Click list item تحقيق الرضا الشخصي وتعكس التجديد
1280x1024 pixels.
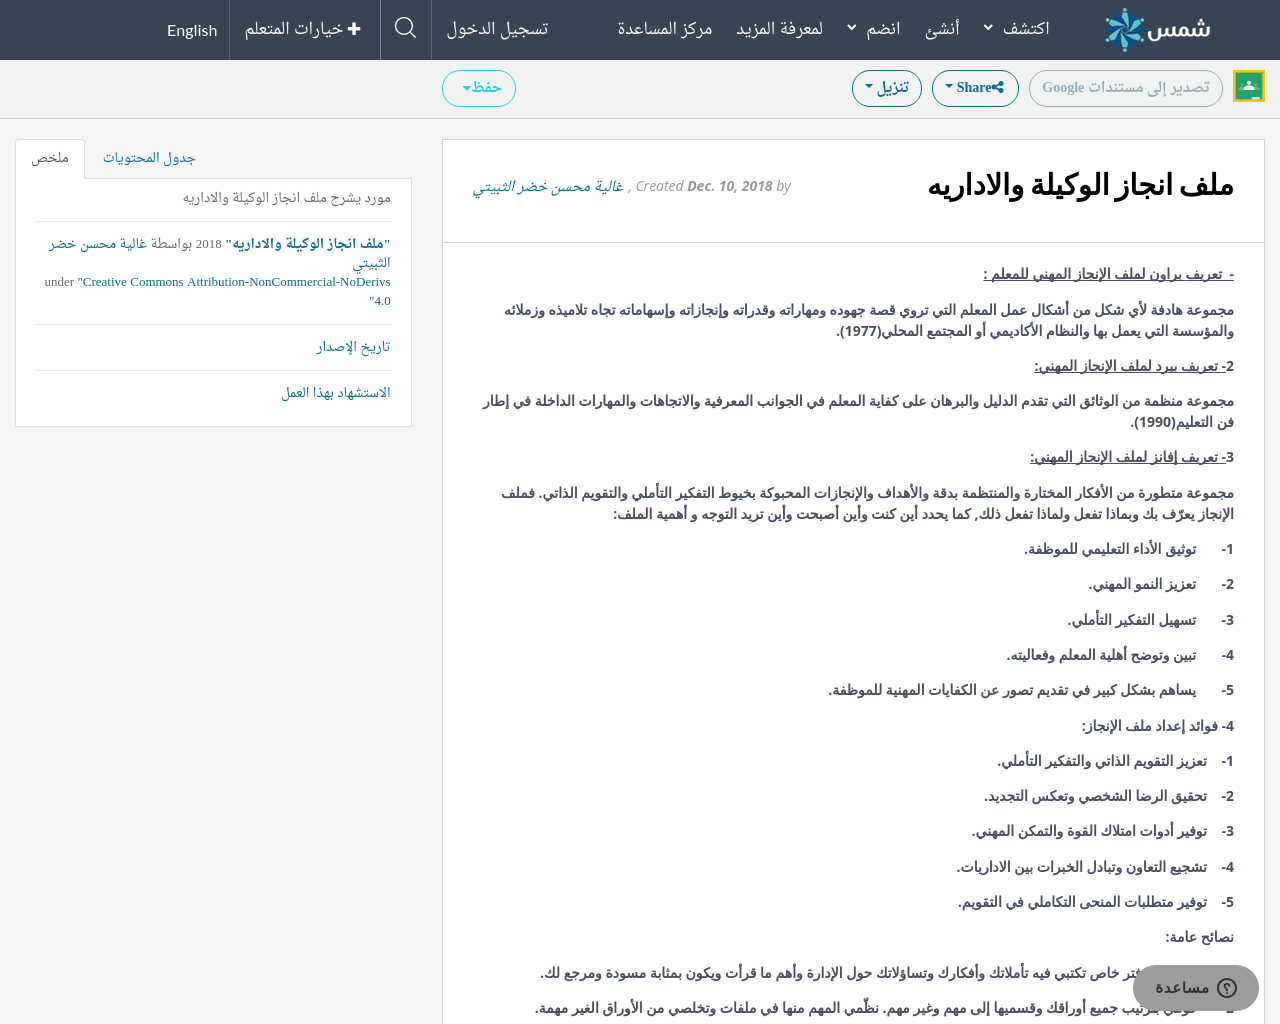point(1095,796)
